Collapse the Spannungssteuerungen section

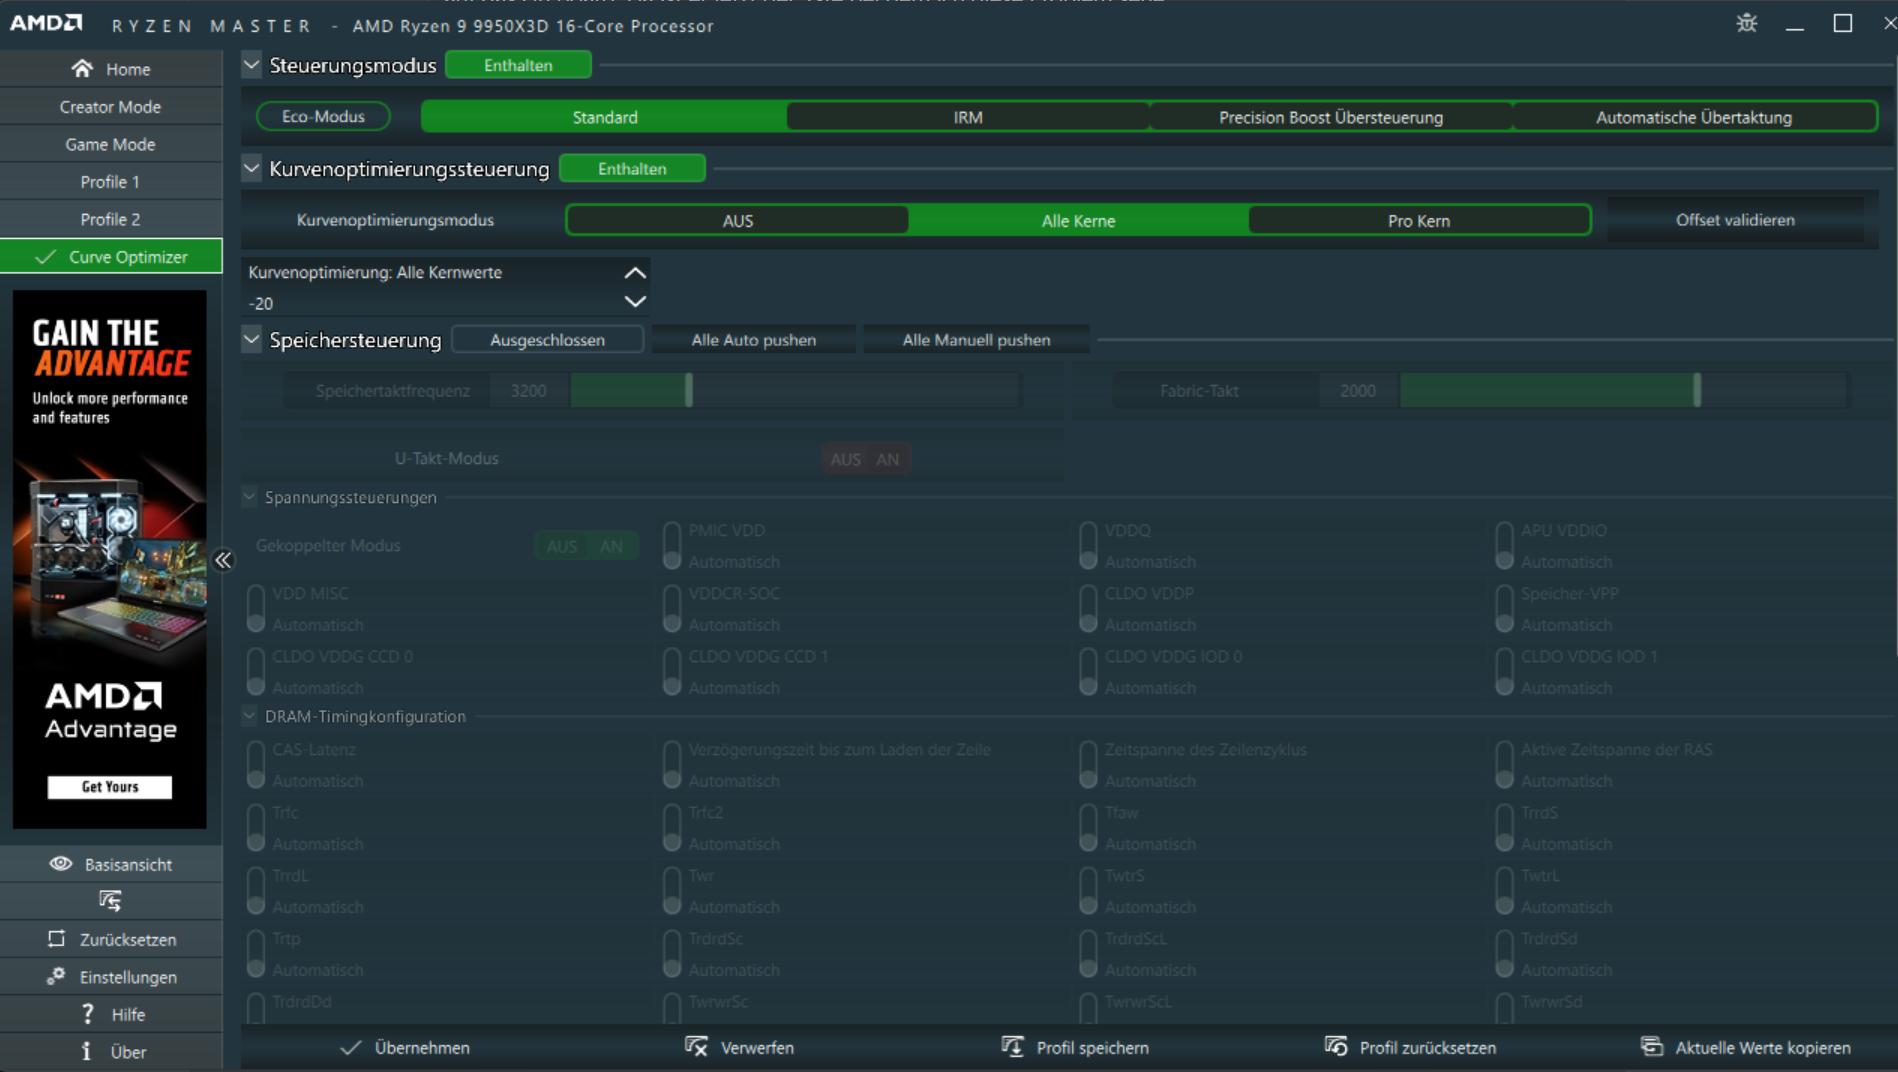(x=249, y=496)
